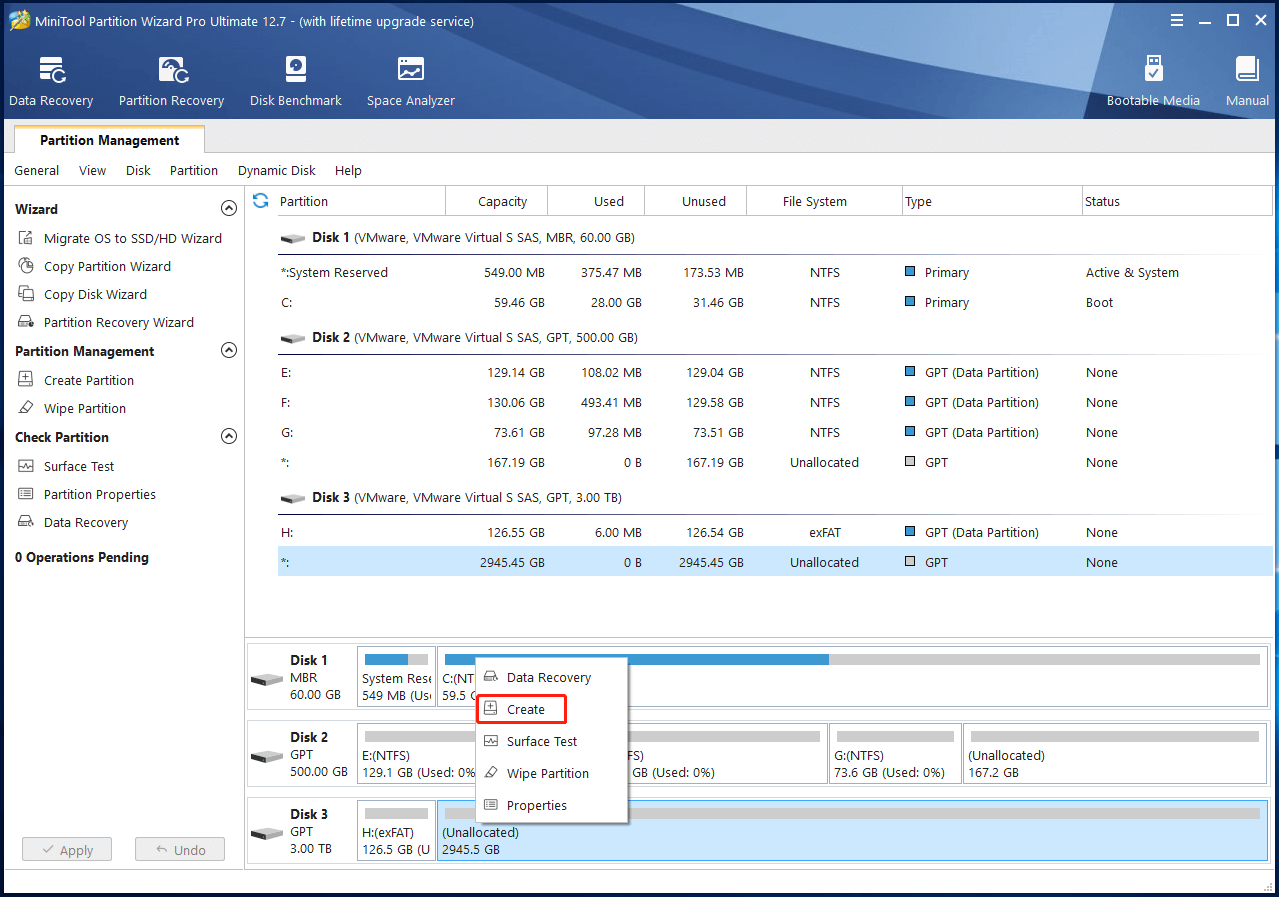Click the Undo button
Image resolution: width=1279 pixels, height=897 pixels.
(180, 850)
